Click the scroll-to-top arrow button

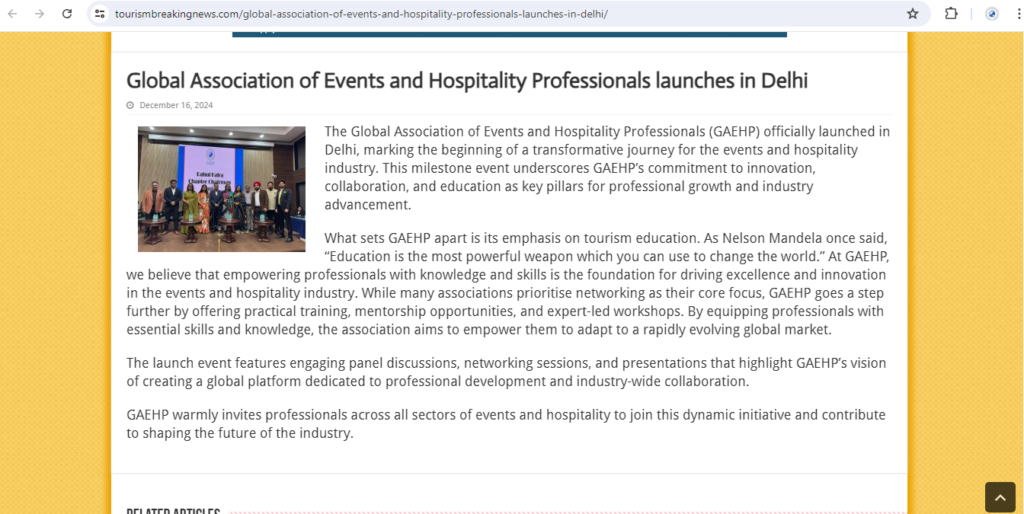pyautogui.click(x=999, y=496)
